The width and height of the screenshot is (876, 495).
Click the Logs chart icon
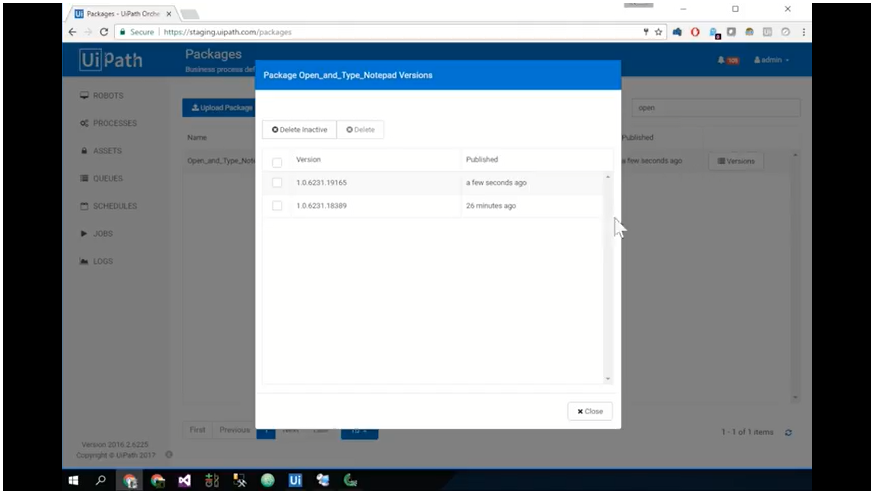click(x=84, y=261)
